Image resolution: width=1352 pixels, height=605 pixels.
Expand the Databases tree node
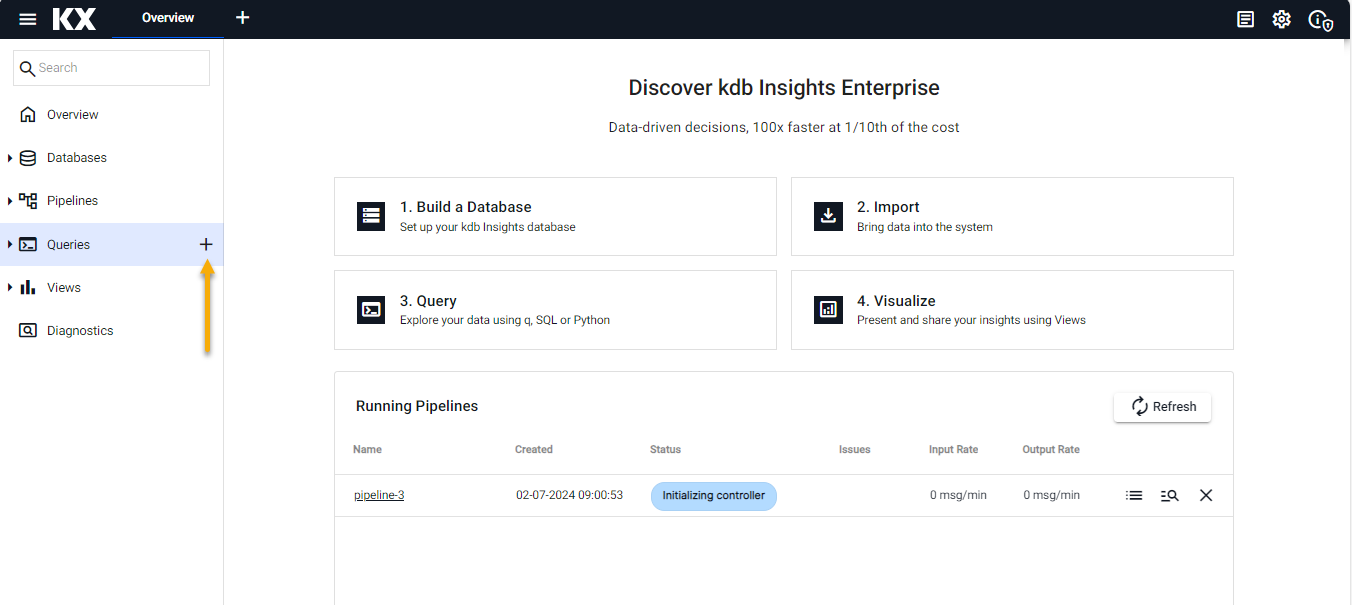[x=10, y=158]
